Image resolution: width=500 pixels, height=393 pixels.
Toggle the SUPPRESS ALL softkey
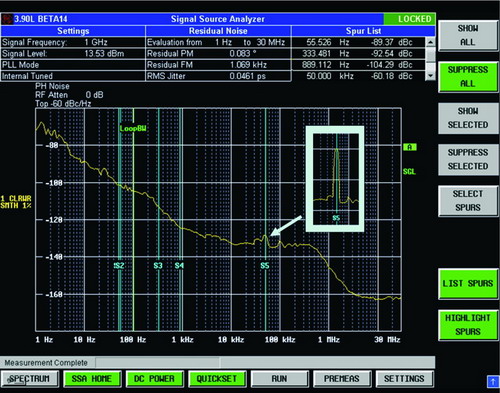(x=468, y=77)
